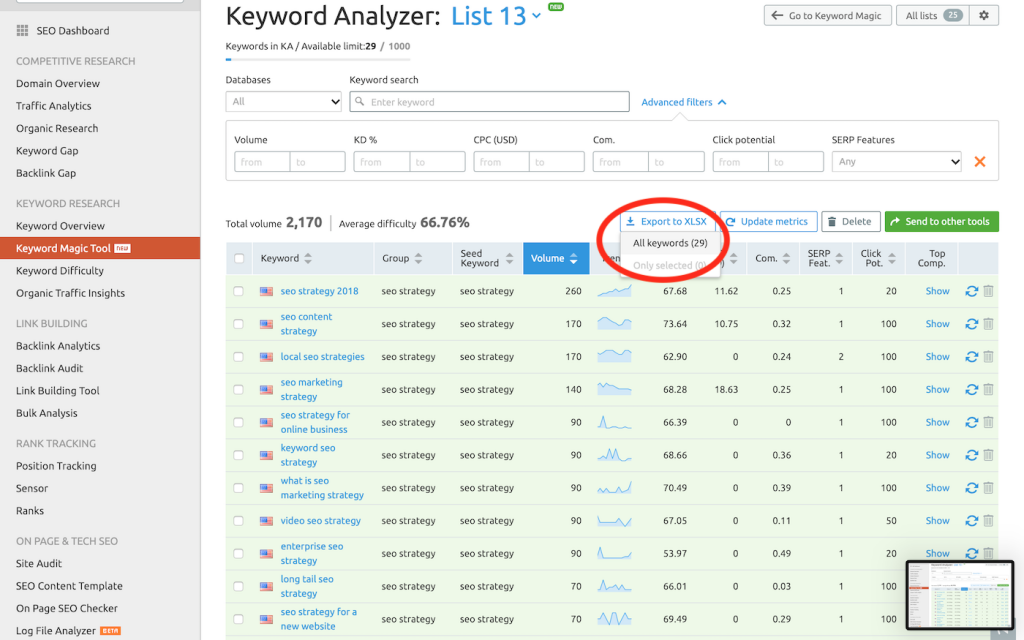This screenshot has width=1024, height=640.
Task: Check the enterprise seo strategy row checkbox
Action: pos(238,553)
